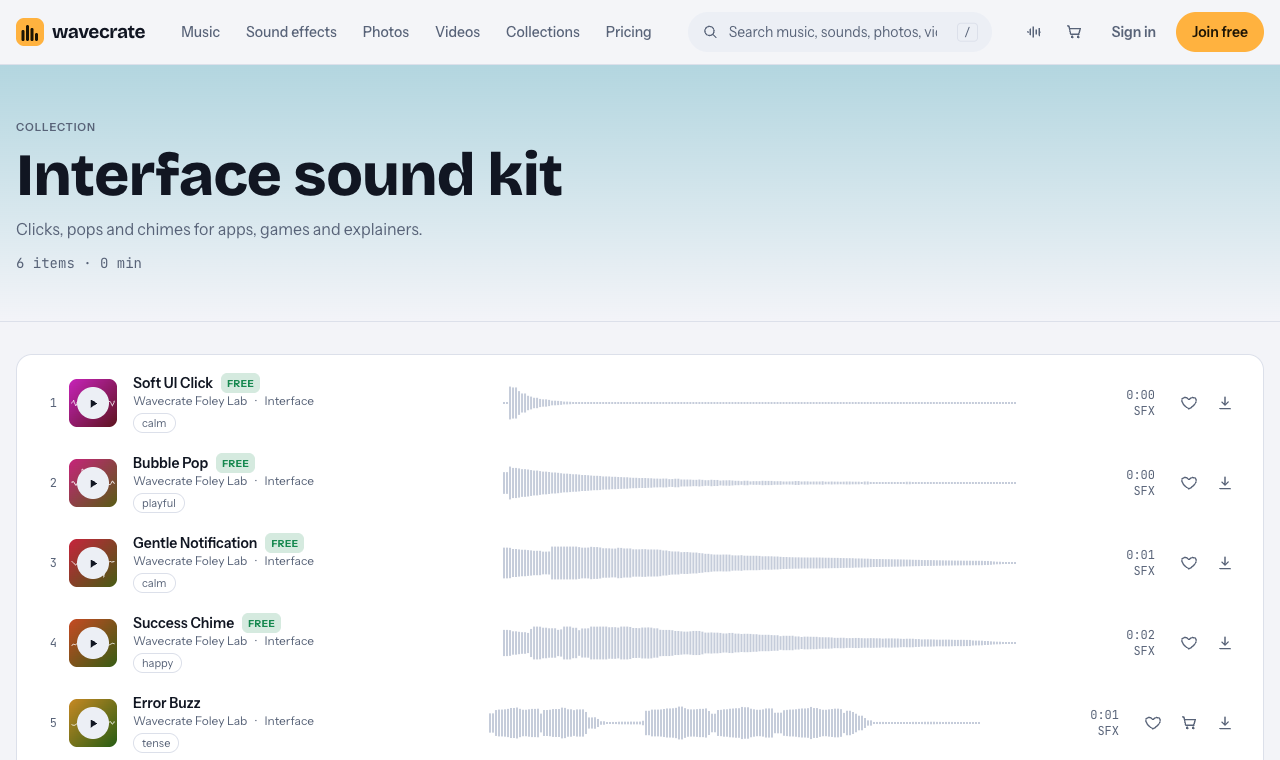This screenshot has width=1280, height=760.
Task: Select the tense tag under Error Buzz
Action: (x=156, y=743)
